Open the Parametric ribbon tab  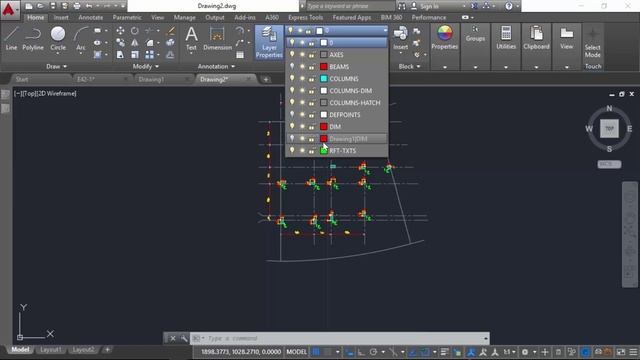click(127, 18)
